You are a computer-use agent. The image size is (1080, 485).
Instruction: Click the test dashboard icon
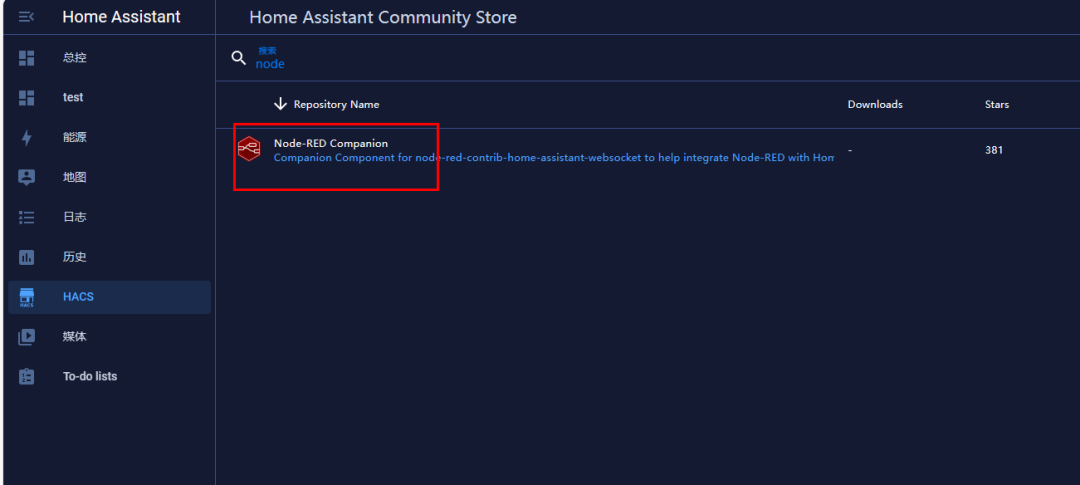[x=26, y=98]
